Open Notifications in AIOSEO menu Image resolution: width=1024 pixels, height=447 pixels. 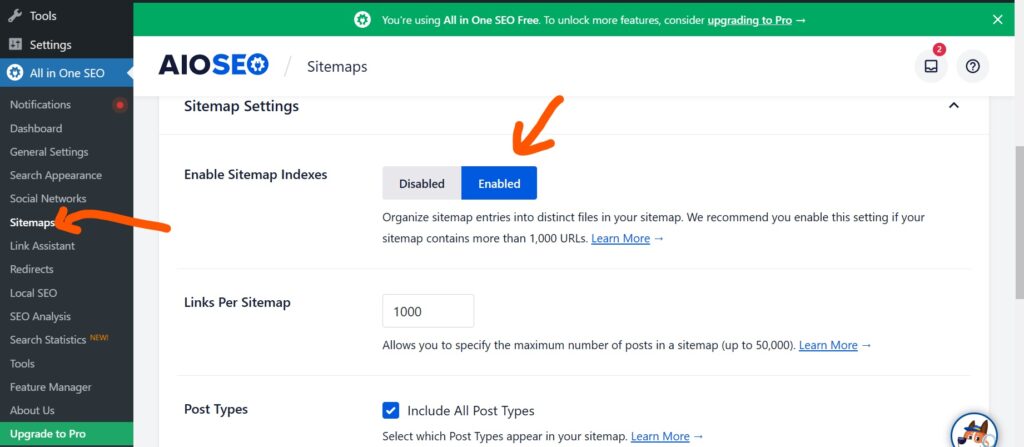click(40, 105)
